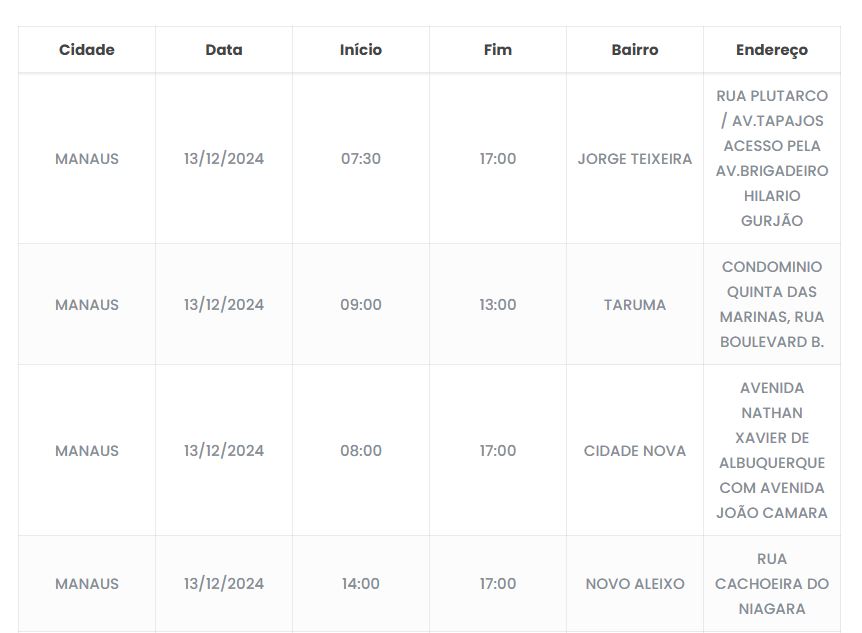
Task: Select the 09:00 start time cell
Action: 361,305
